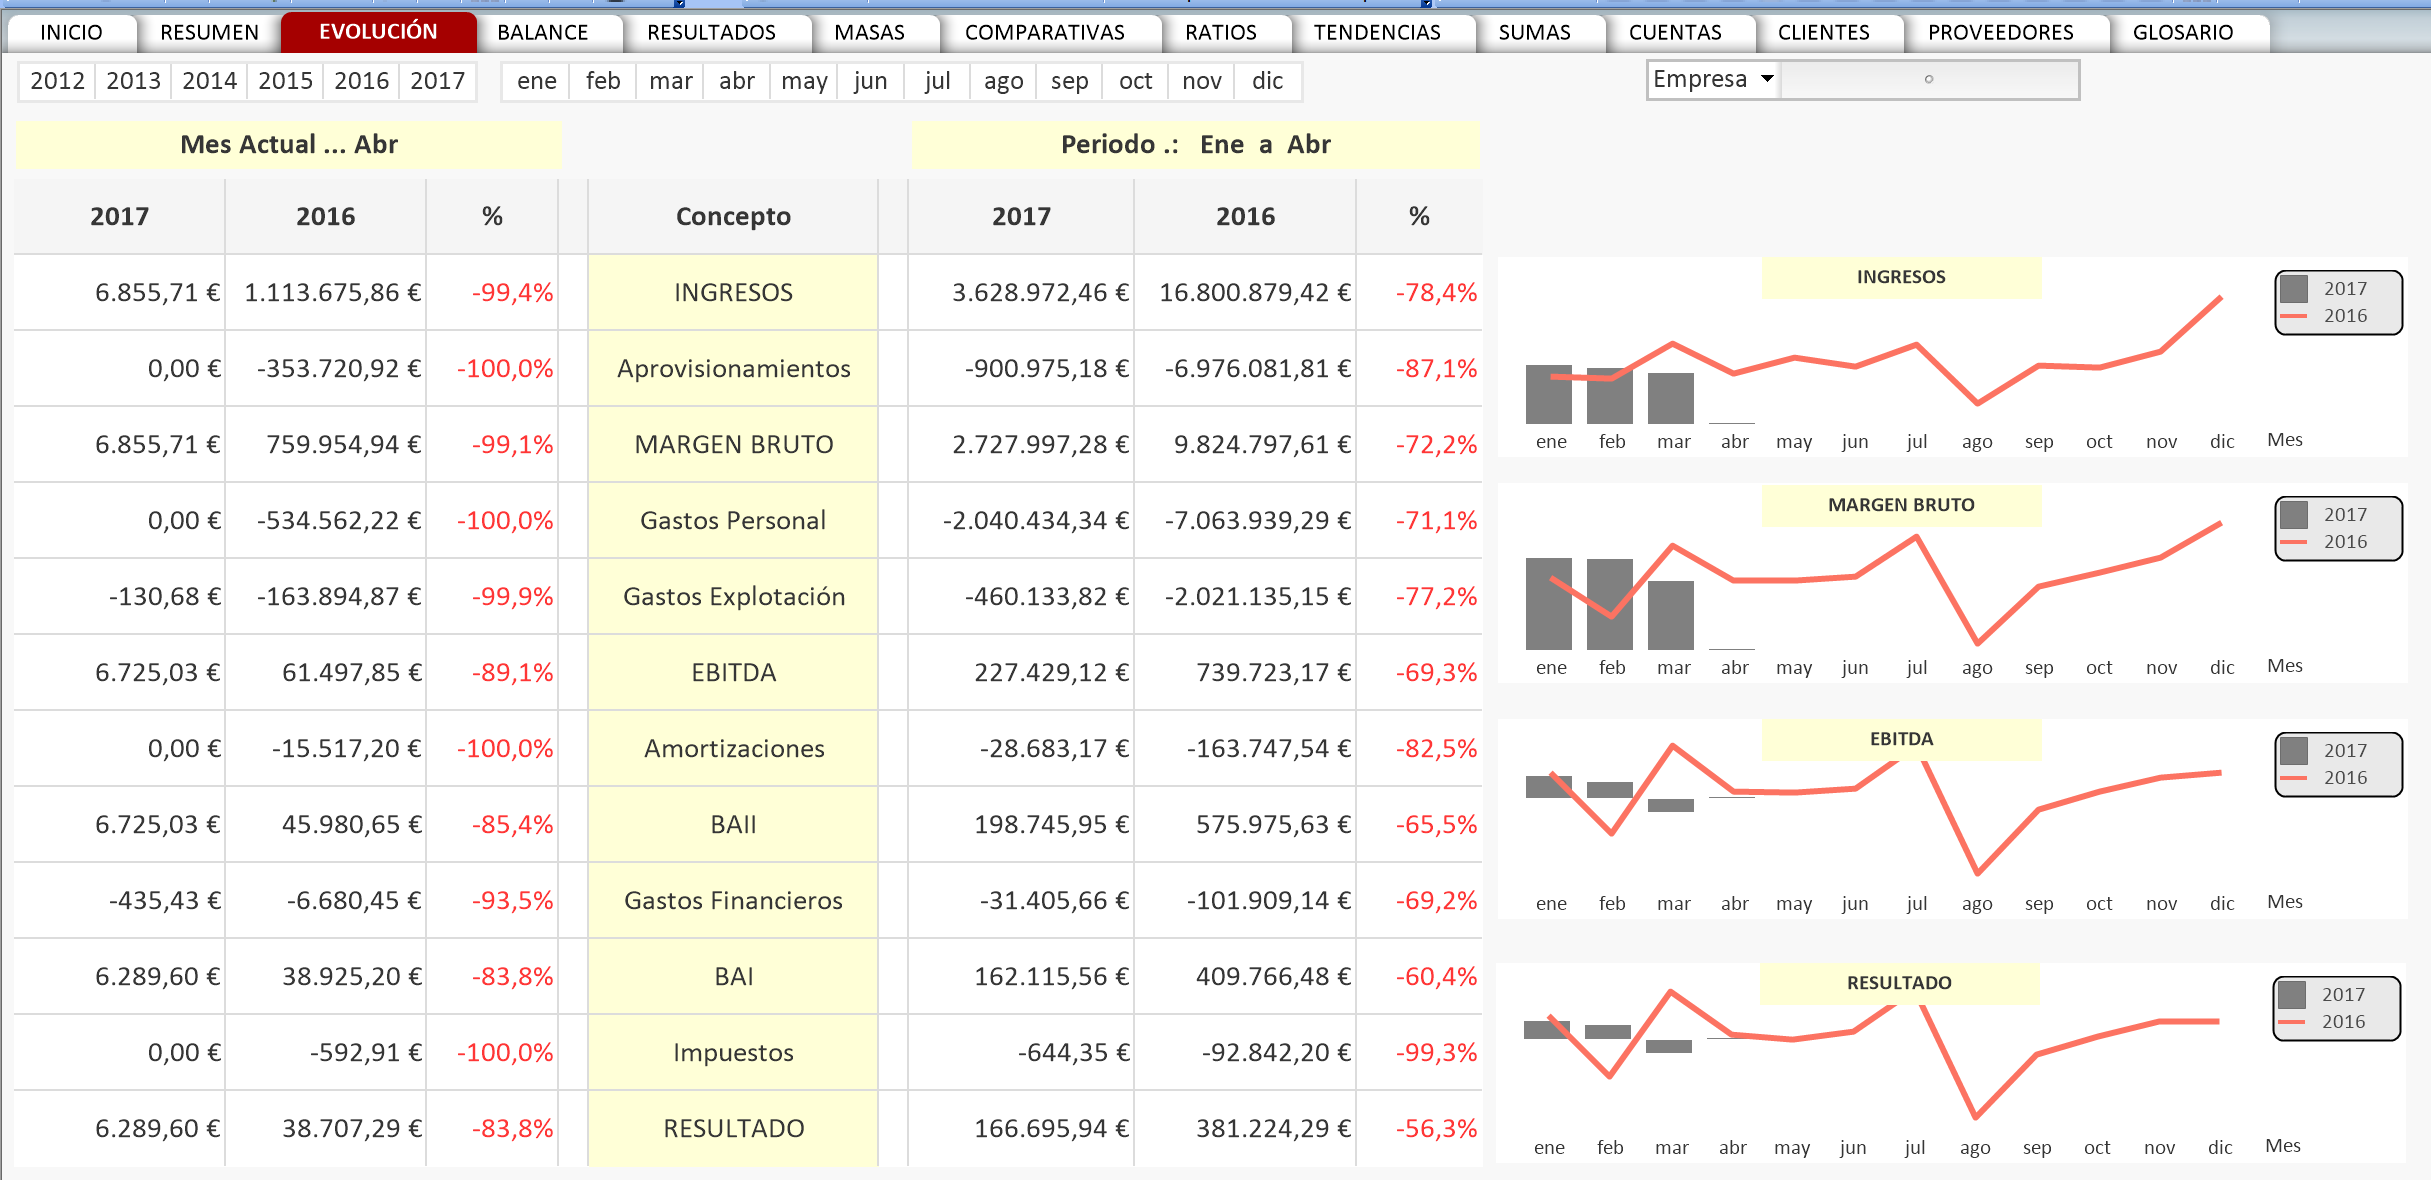Open the TENDENCIAS tab
This screenshot has width=2431, height=1180.
point(1376,32)
